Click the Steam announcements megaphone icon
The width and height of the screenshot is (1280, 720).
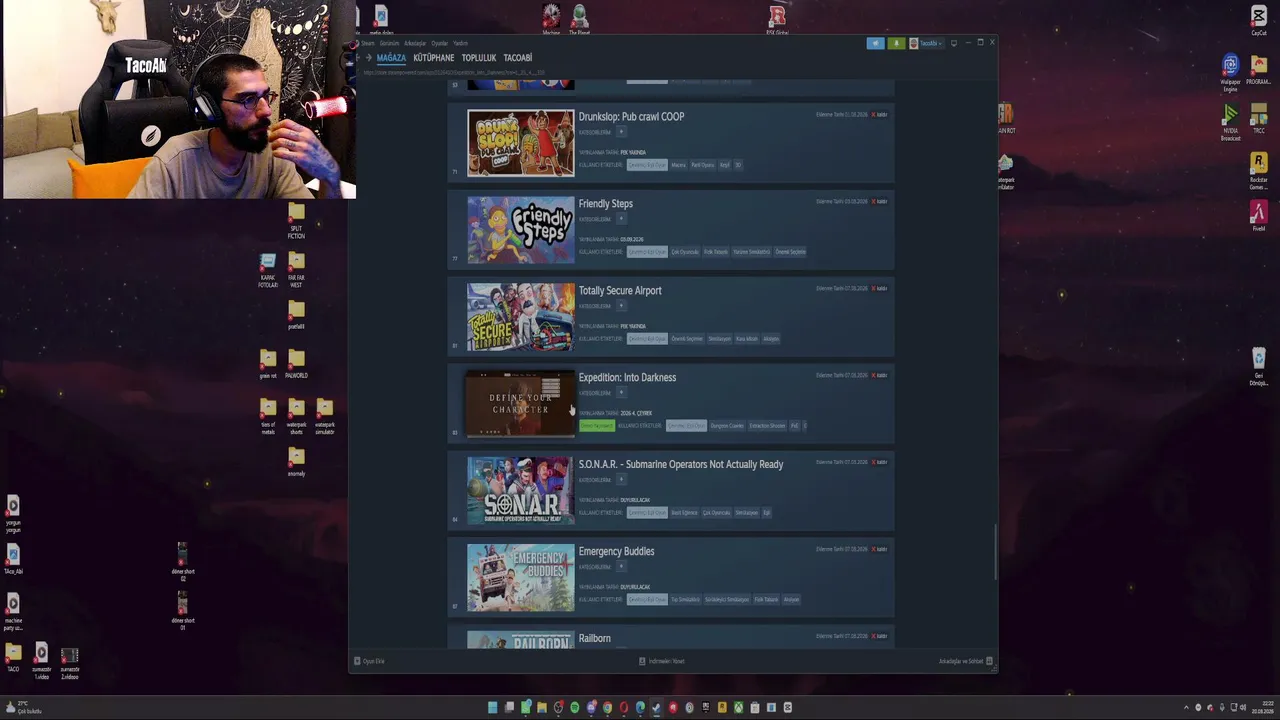[876, 43]
